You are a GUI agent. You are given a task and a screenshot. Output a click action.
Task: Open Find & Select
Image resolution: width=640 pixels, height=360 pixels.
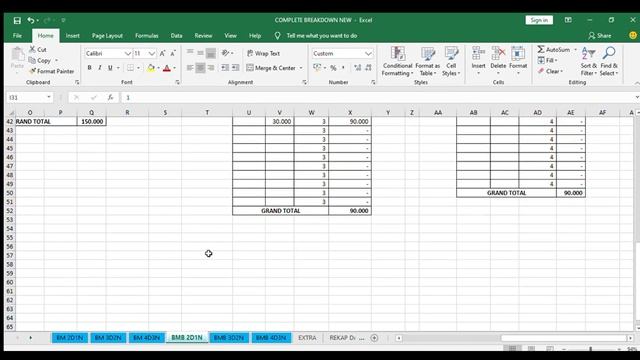(x=609, y=61)
